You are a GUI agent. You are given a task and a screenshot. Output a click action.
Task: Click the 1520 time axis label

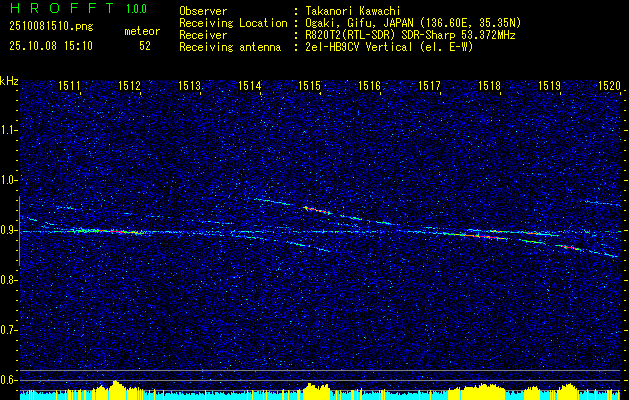[609, 85]
